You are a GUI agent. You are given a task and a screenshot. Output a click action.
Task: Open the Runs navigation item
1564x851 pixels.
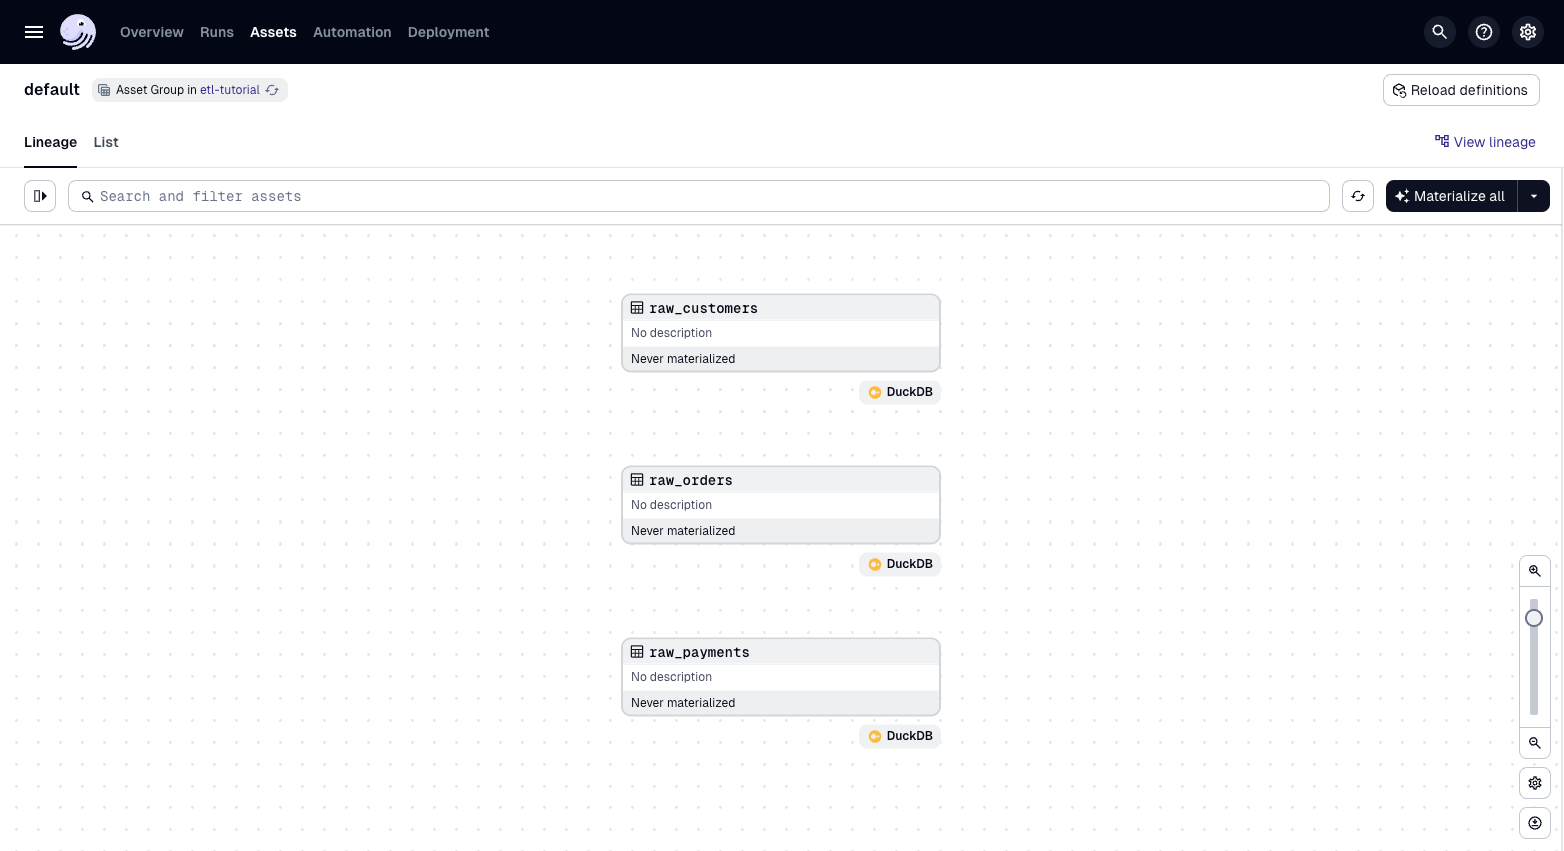coord(217,32)
